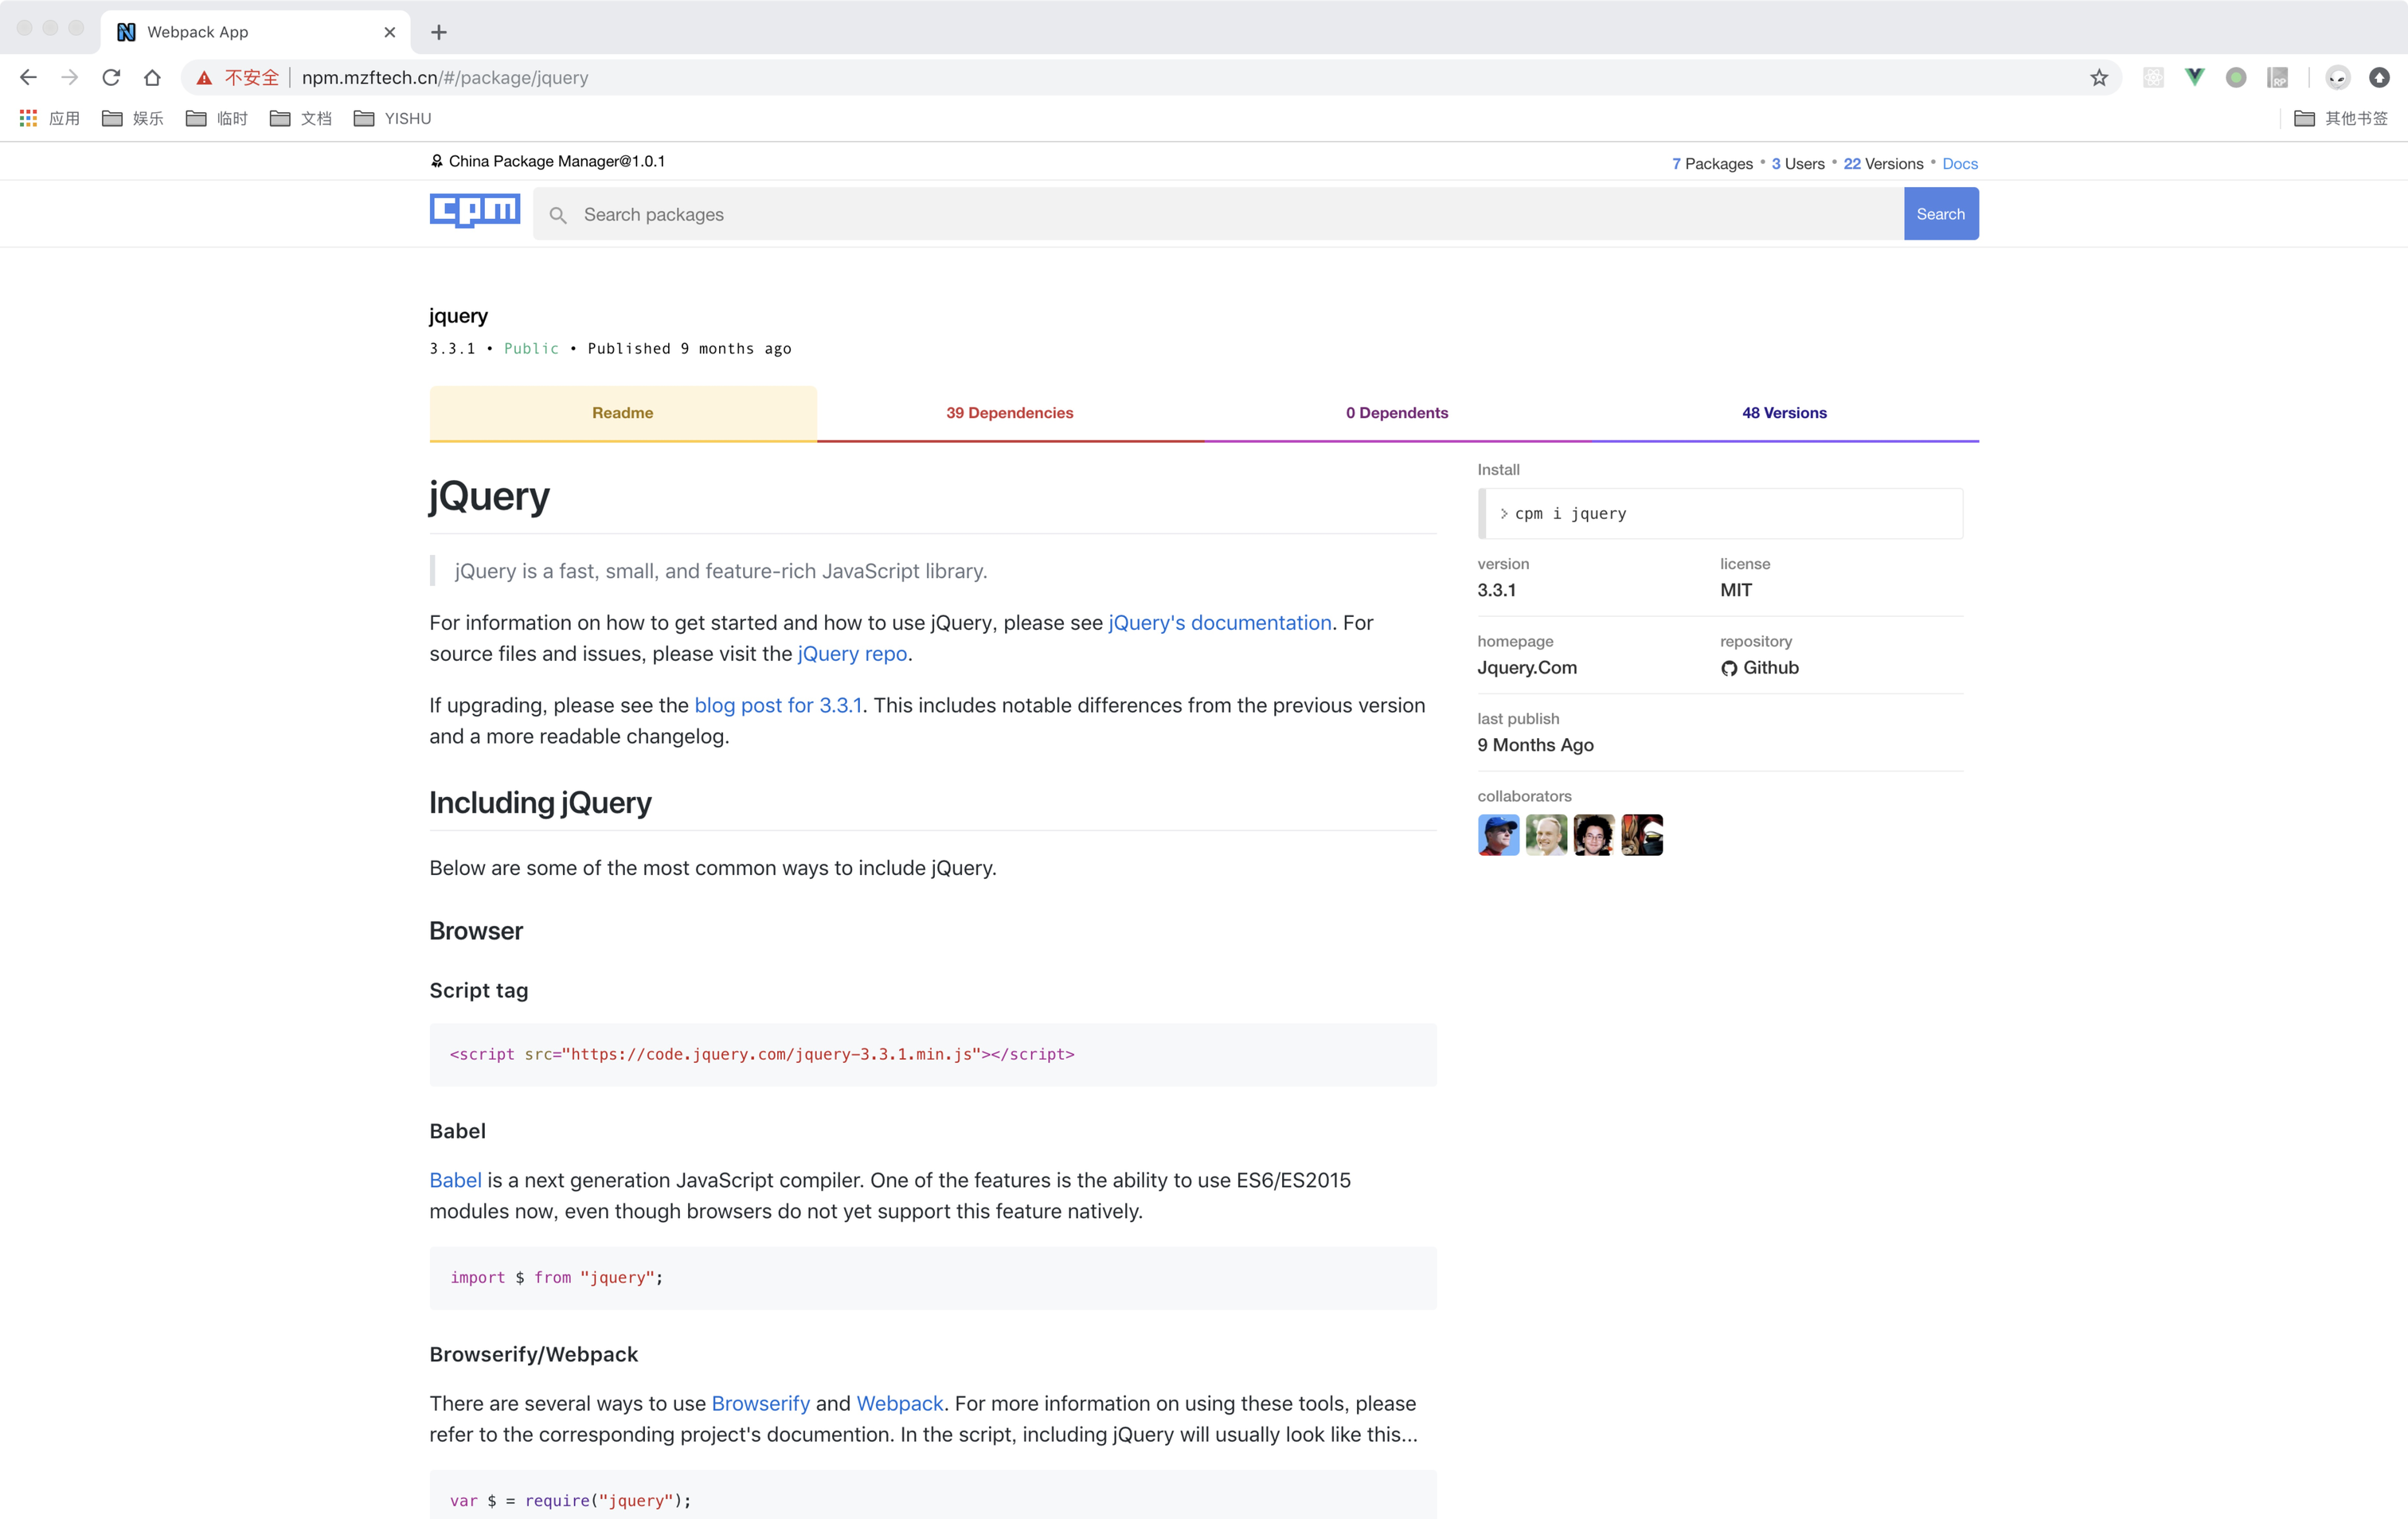Open the 39 Dependencies tab
The height and width of the screenshot is (1519, 2408).
tap(1009, 413)
